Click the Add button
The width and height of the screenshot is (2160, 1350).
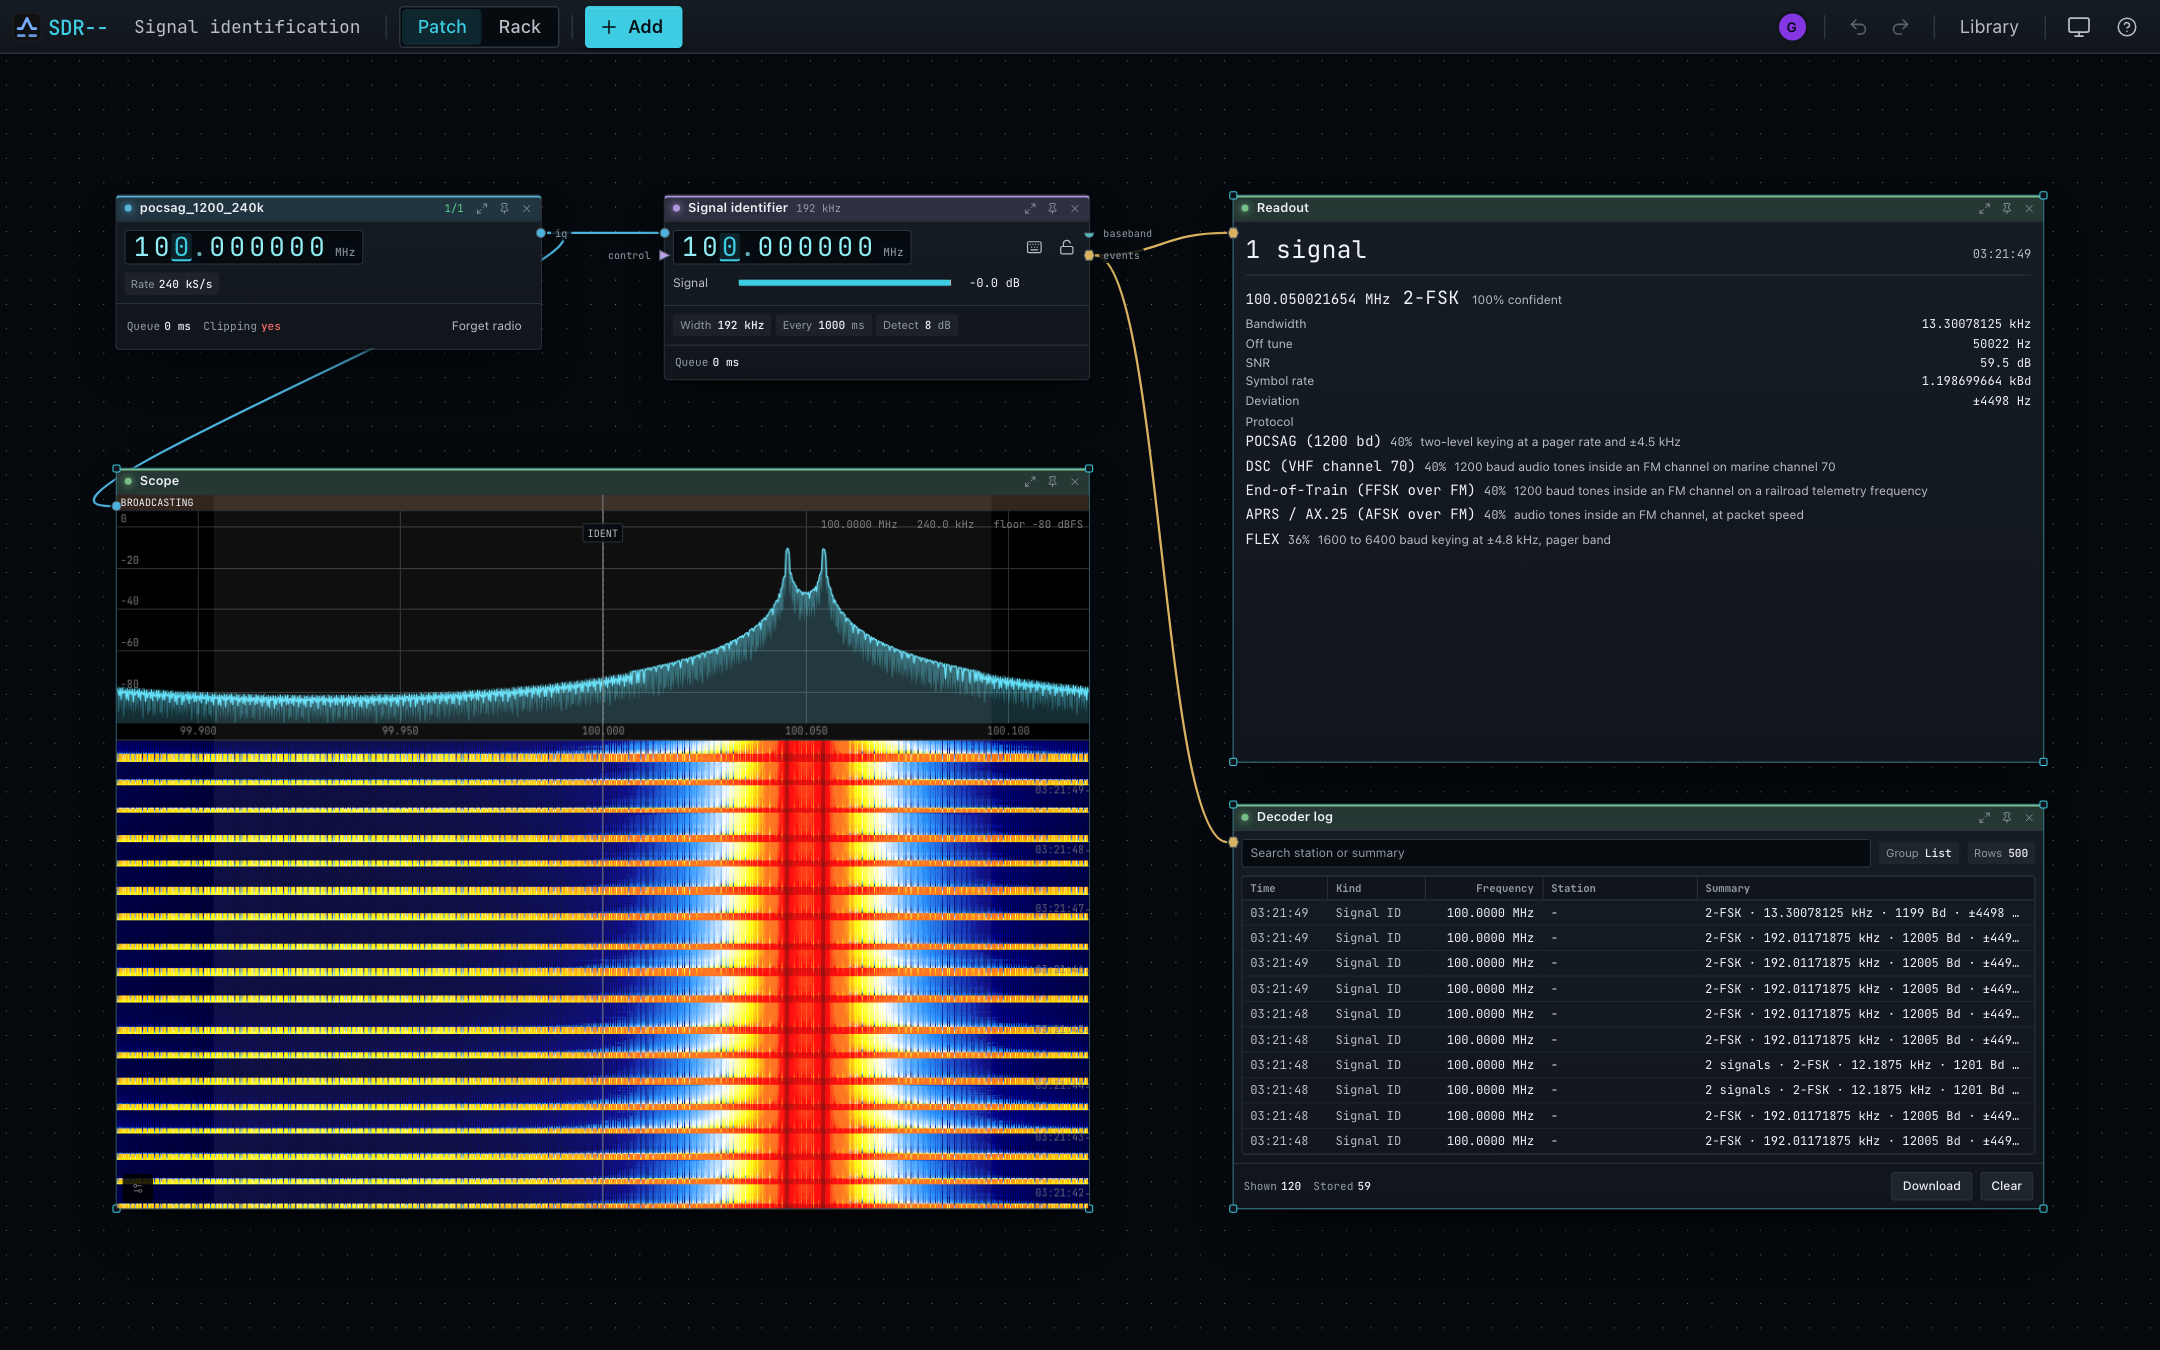point(633,27)
